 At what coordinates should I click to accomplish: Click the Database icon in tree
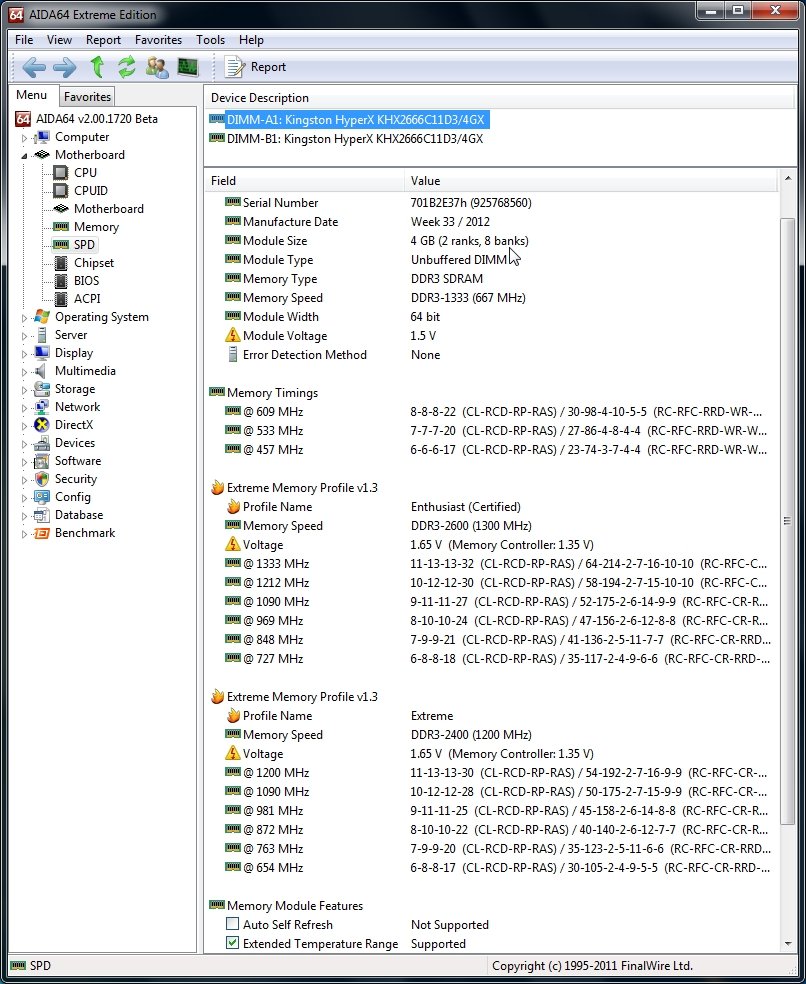[x=42, y=515]
